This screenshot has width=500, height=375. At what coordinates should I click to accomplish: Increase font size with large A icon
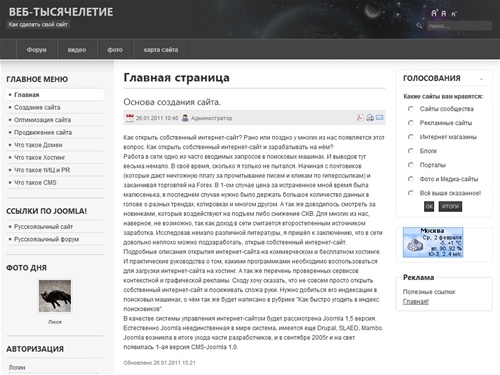434,13
